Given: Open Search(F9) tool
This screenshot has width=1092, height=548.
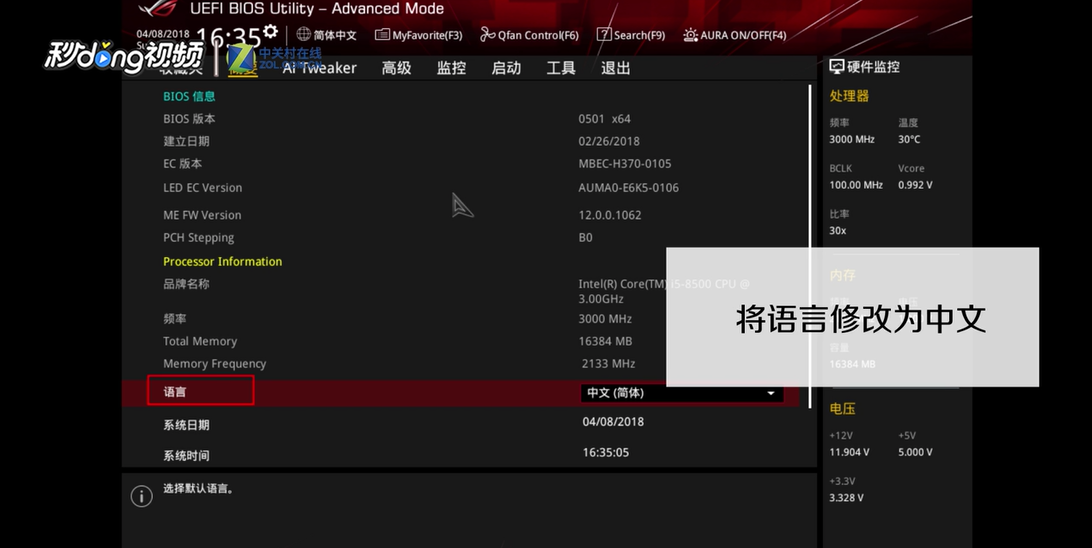Looking at the screenshot, I should pyautogui.click(x=631, y=35).
